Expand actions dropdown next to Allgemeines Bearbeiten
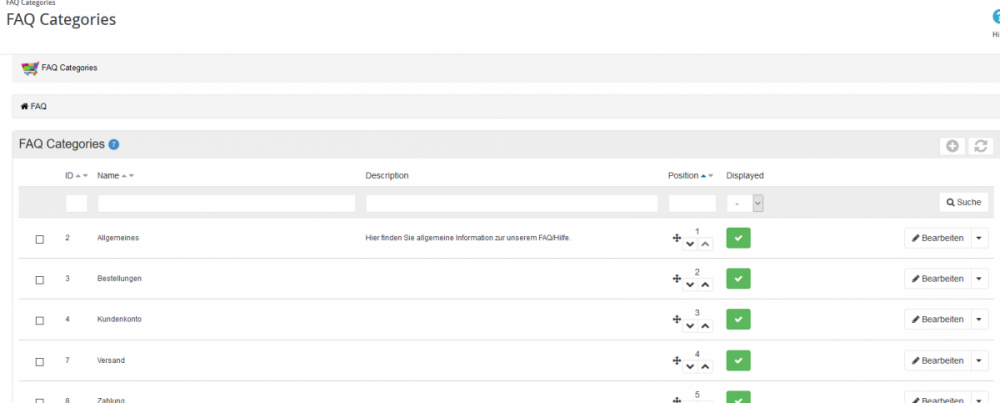This screenshot has width=1000, height=403. (x=979, y=238)
